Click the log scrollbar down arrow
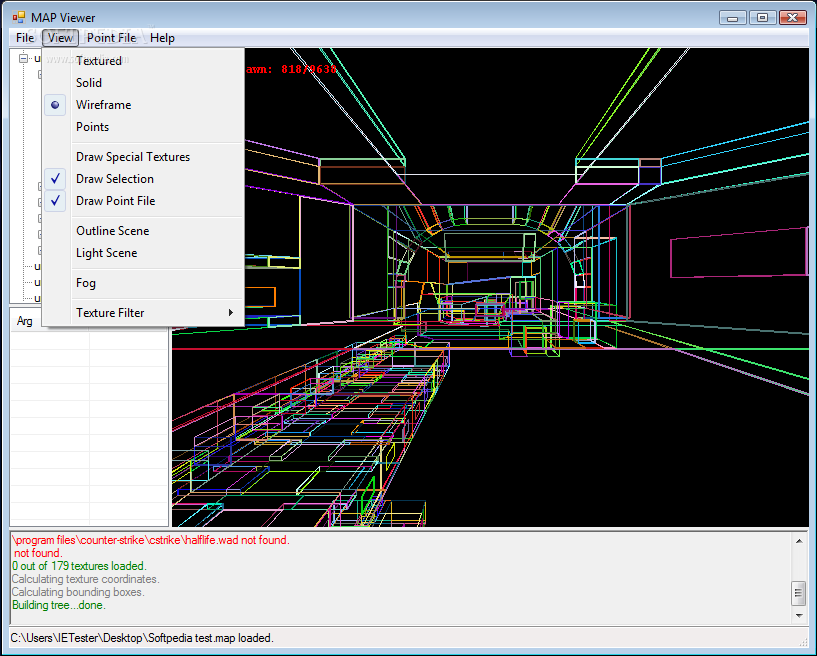This screenshot has height=656, width=817. coord(799,616)
